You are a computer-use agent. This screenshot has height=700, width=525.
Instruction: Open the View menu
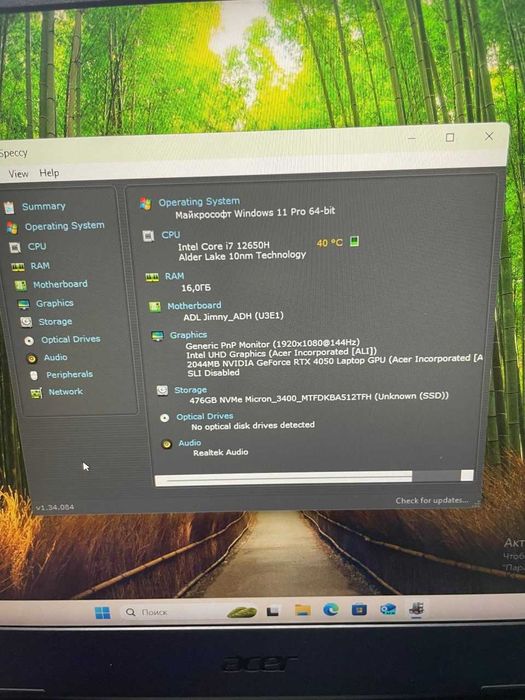[18, 174]
